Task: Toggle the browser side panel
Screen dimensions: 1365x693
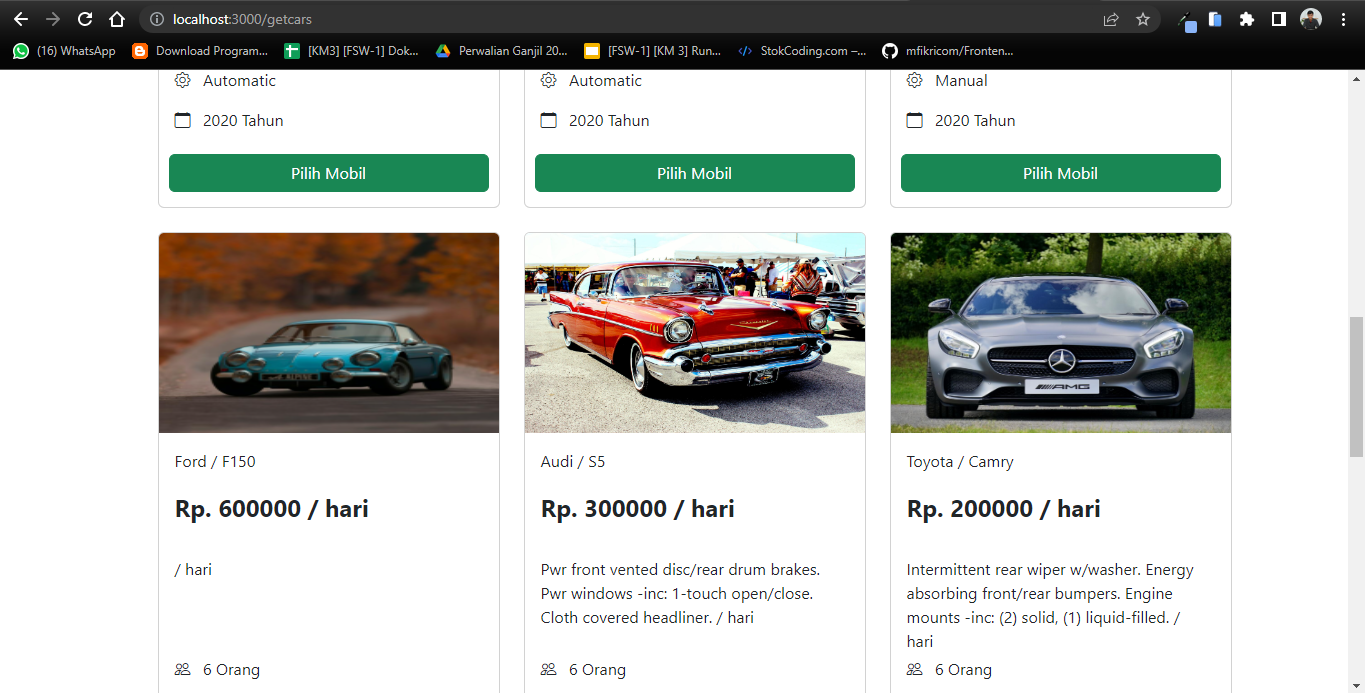Action: click(x=1278, y=19)
